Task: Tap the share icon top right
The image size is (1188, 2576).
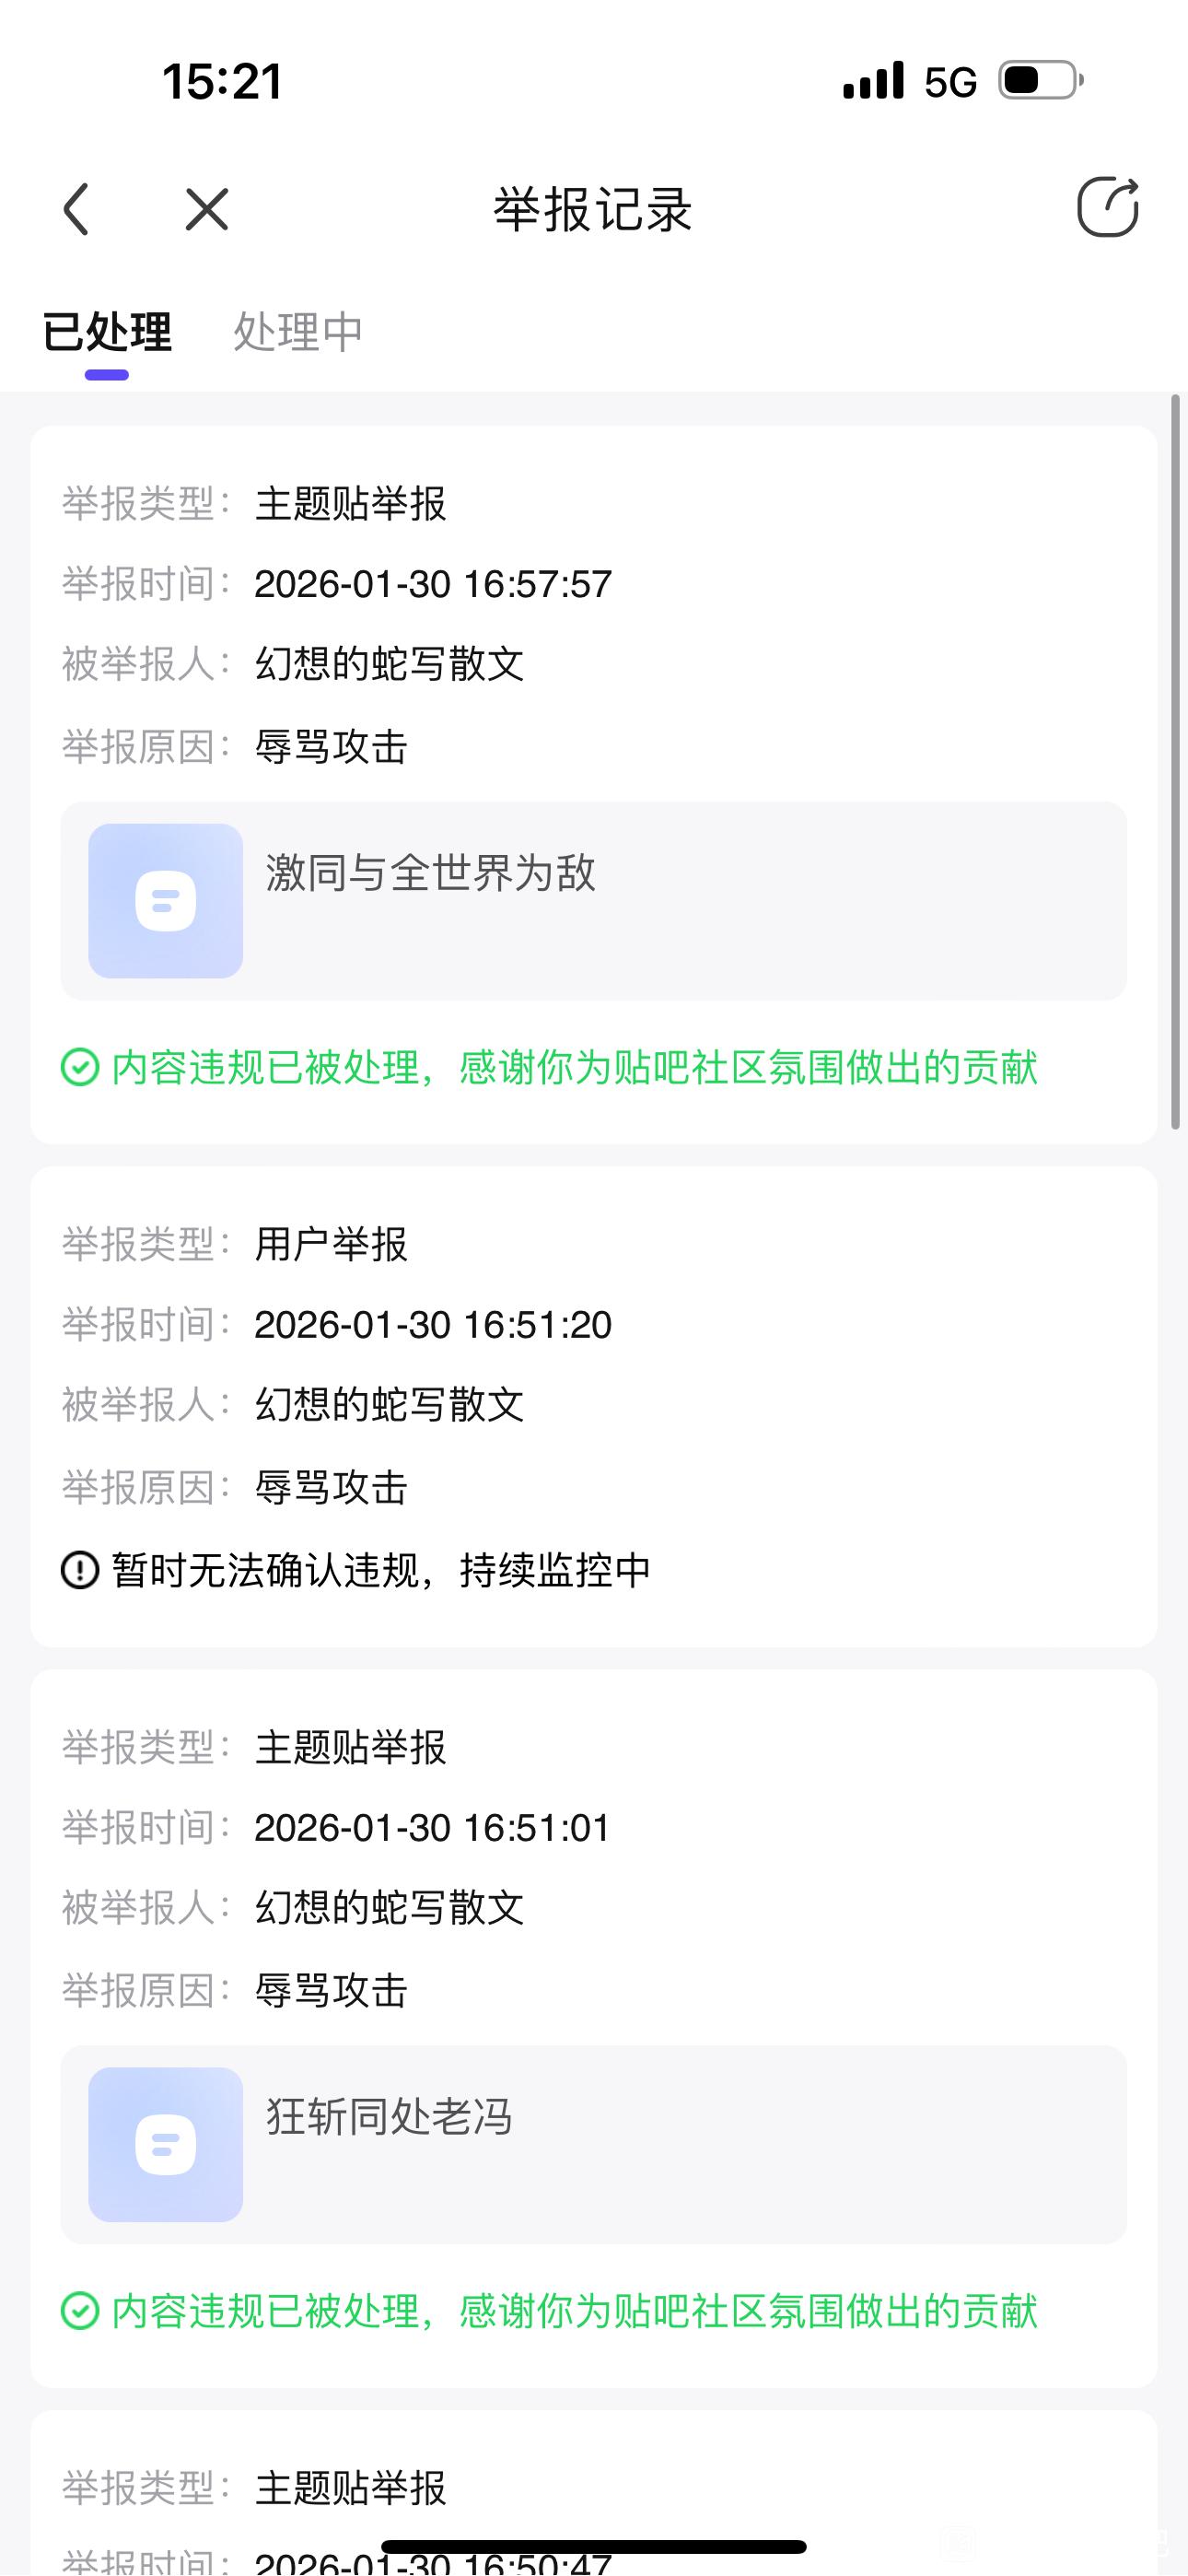Action: (1107, 207)
